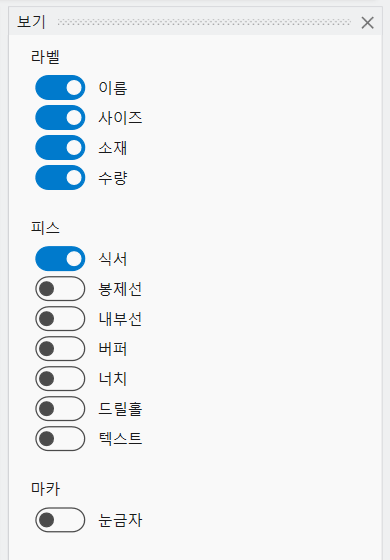This screenshot has width=390, height=560.
Task: Enable the 봉제선 toggle
Action: (60, 289)
